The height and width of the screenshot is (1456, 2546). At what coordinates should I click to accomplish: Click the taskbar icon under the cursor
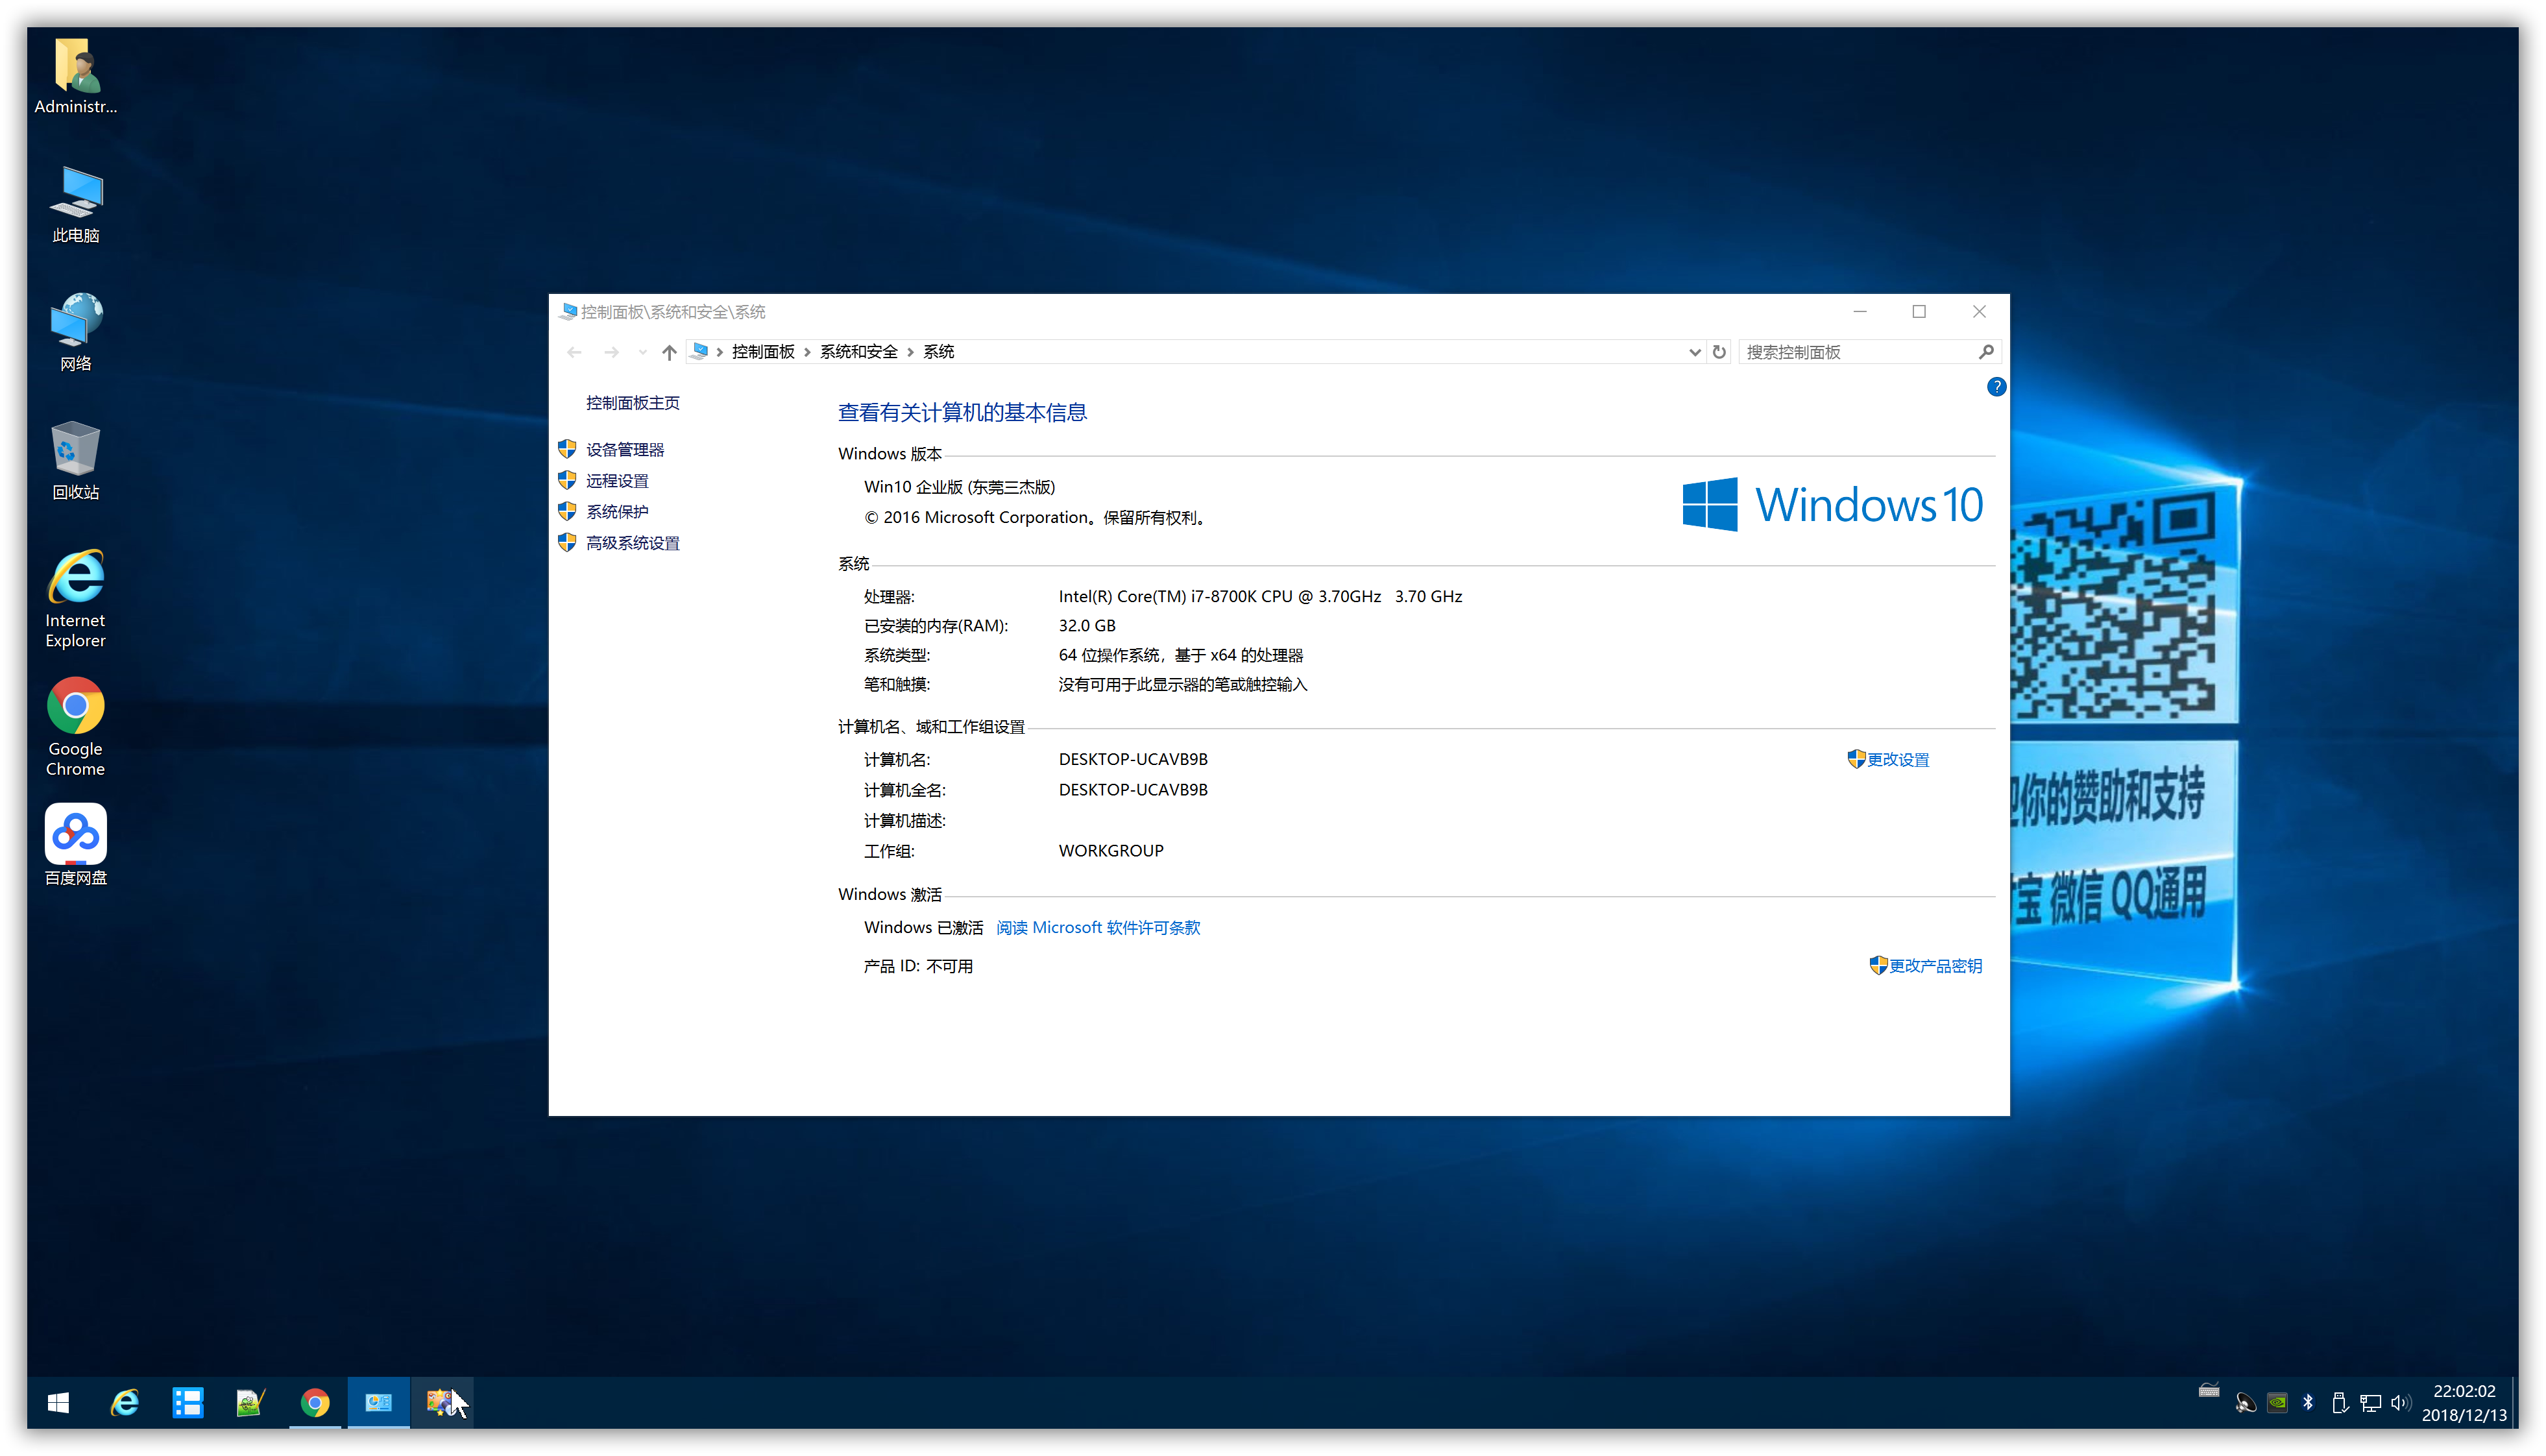pos(441,1402)
